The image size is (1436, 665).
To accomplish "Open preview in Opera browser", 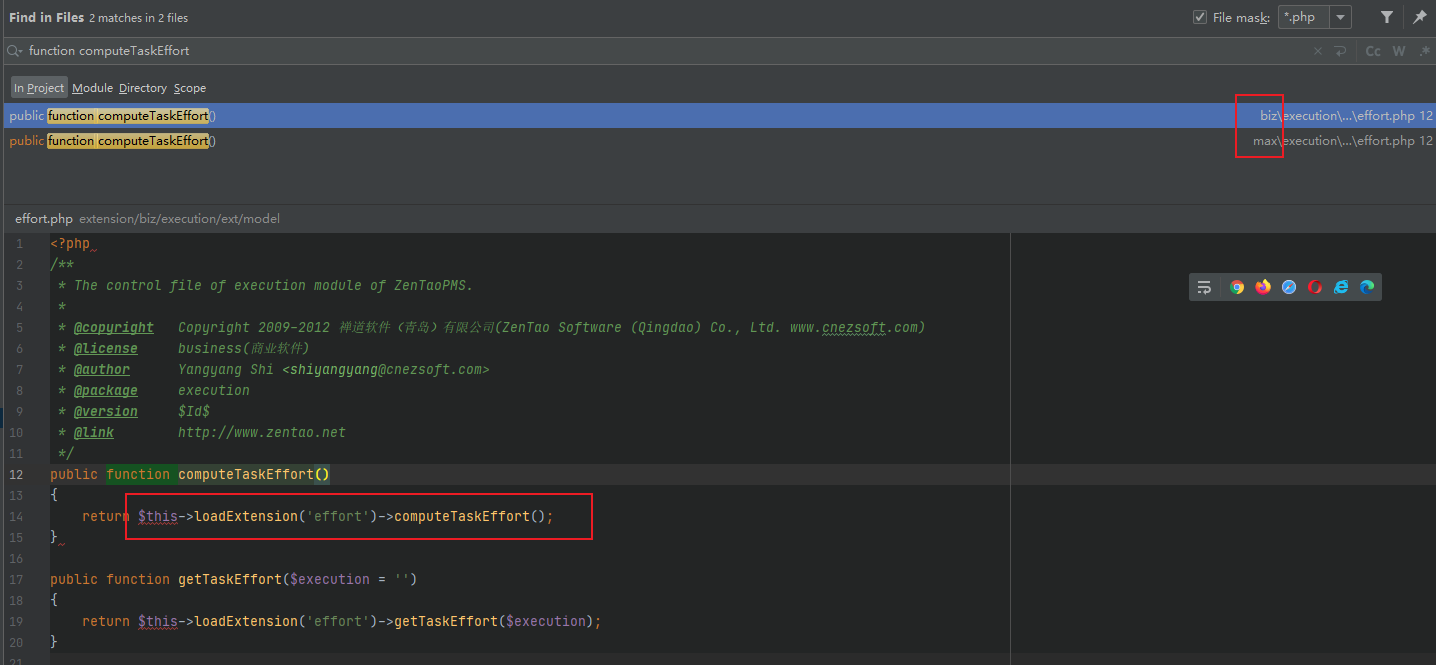I will click(1315, 287).
